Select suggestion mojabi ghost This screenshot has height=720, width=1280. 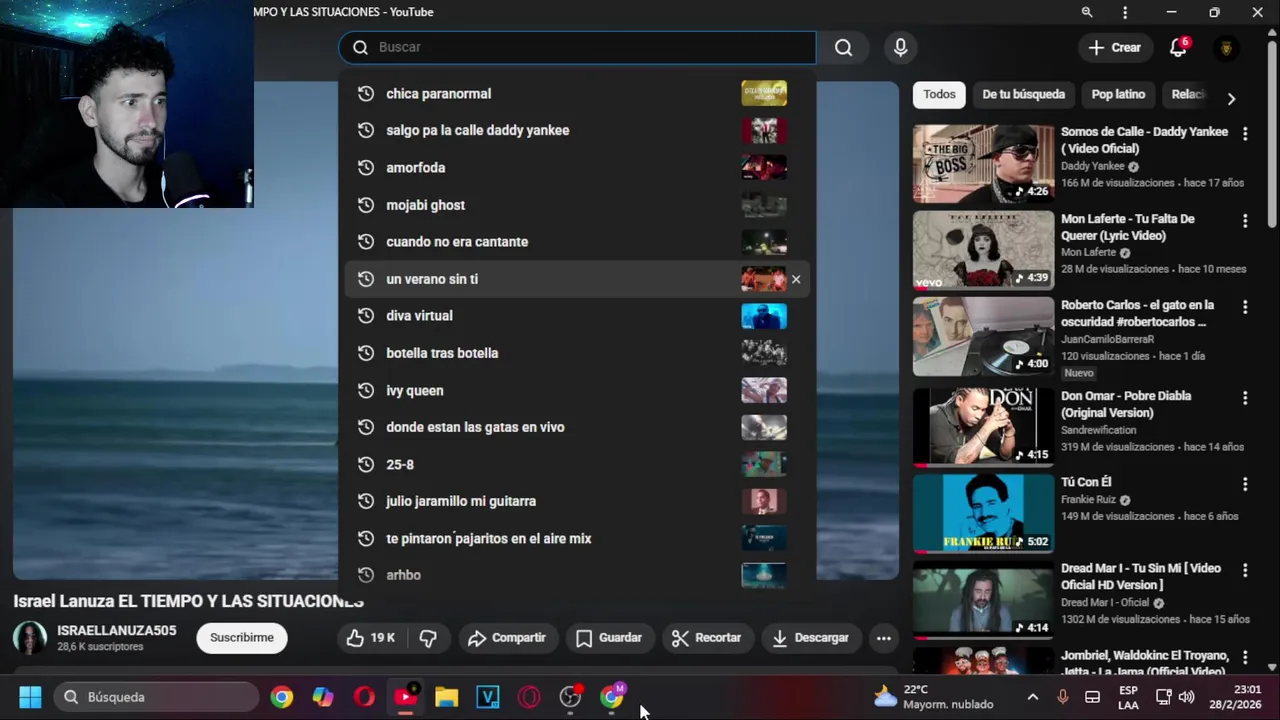coord(576,205)
